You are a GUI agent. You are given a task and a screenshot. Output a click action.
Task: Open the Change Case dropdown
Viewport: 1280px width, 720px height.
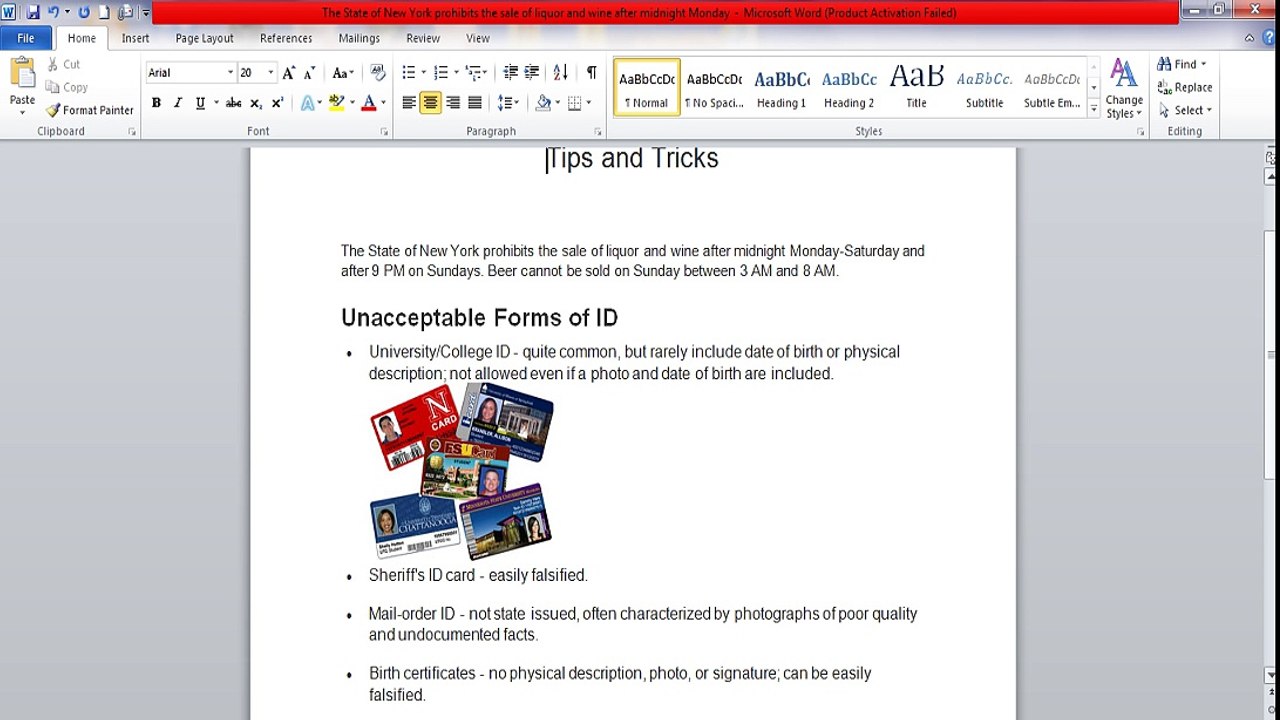tap(343, 73)
